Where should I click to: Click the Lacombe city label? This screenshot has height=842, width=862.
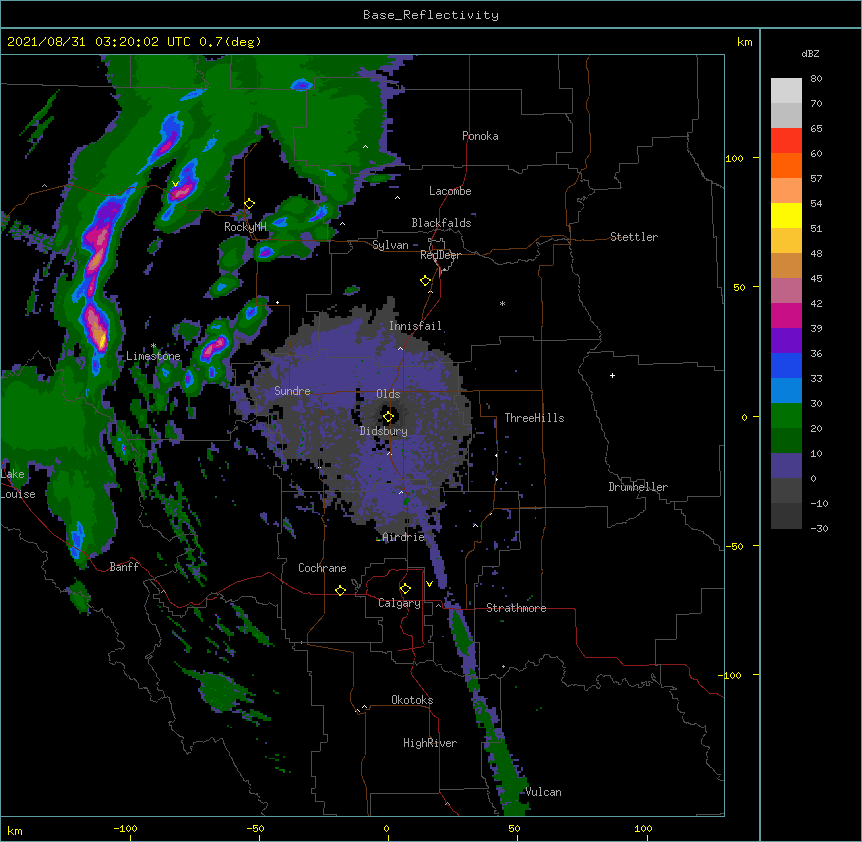coord(450,191)
